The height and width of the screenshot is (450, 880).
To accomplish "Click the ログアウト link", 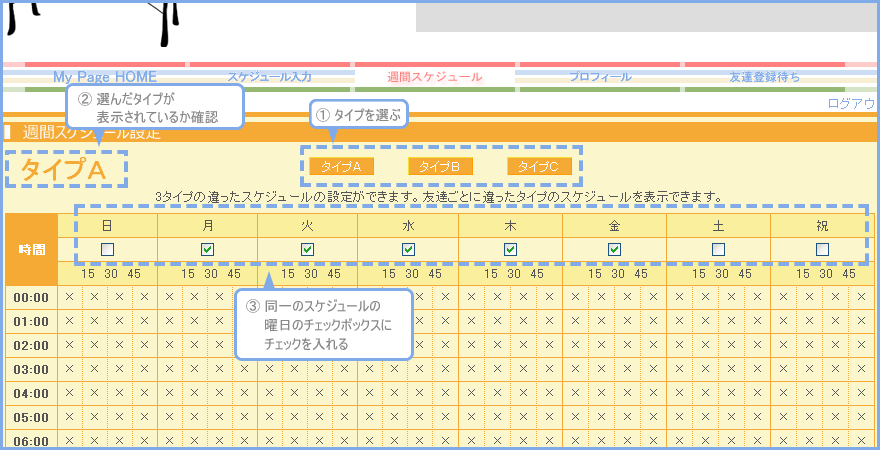I will [851, 104].
